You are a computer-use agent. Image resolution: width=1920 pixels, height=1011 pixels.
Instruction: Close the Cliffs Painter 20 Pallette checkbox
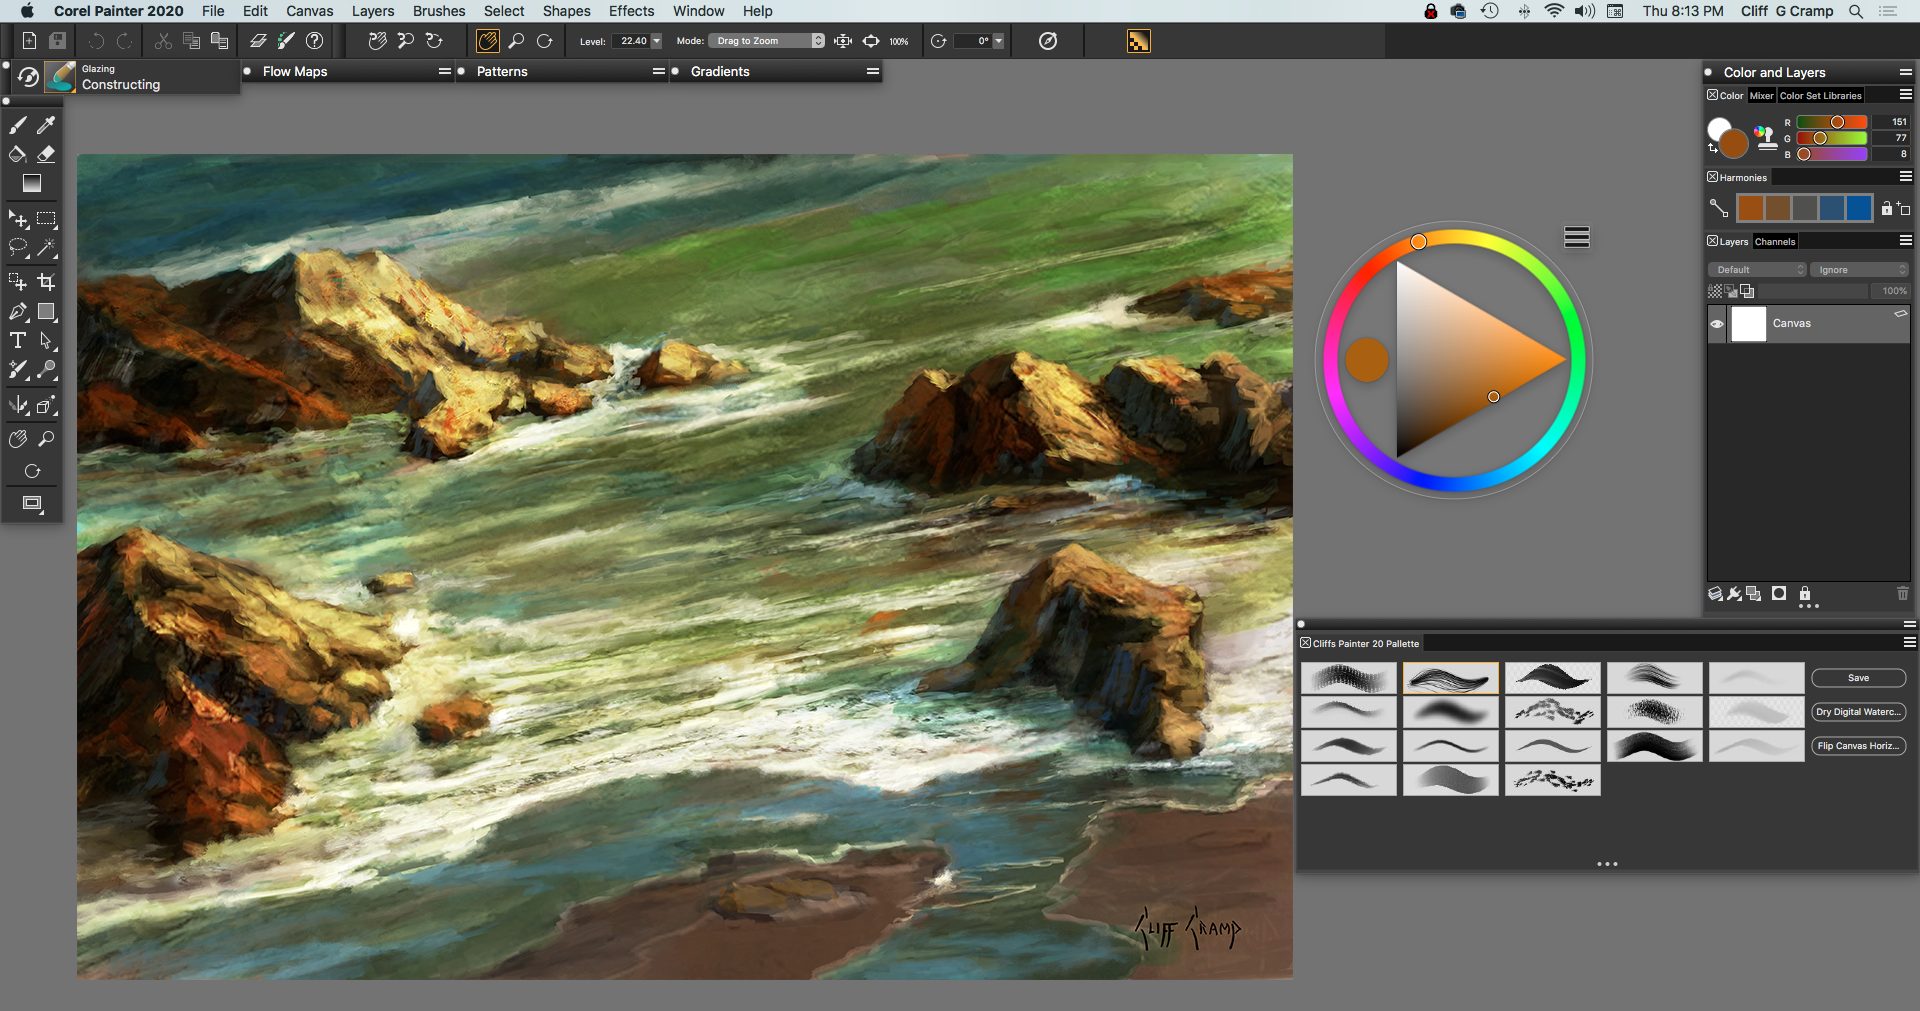[x=1306, y=643]
